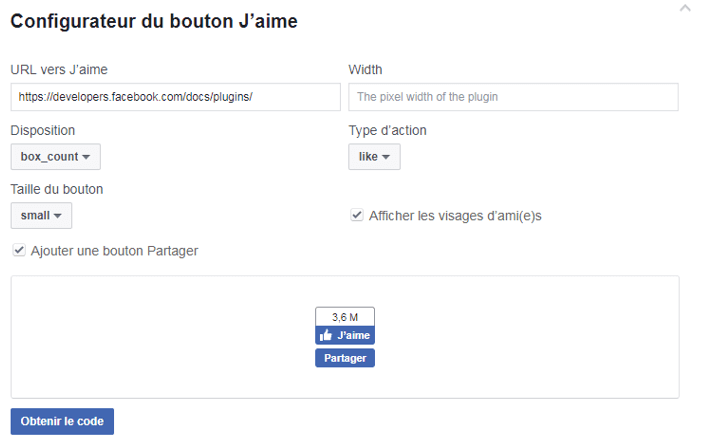Screen dimensions: 702x448
Task: Click the Partager preview button
Action: click(x=345, y=358)
